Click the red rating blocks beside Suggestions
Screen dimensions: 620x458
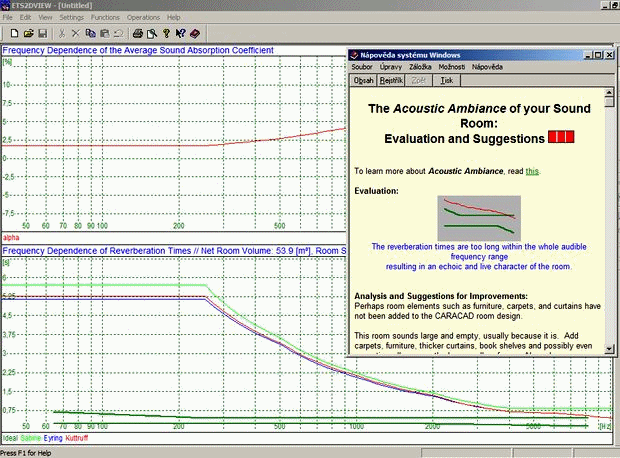tap(561, 137)
